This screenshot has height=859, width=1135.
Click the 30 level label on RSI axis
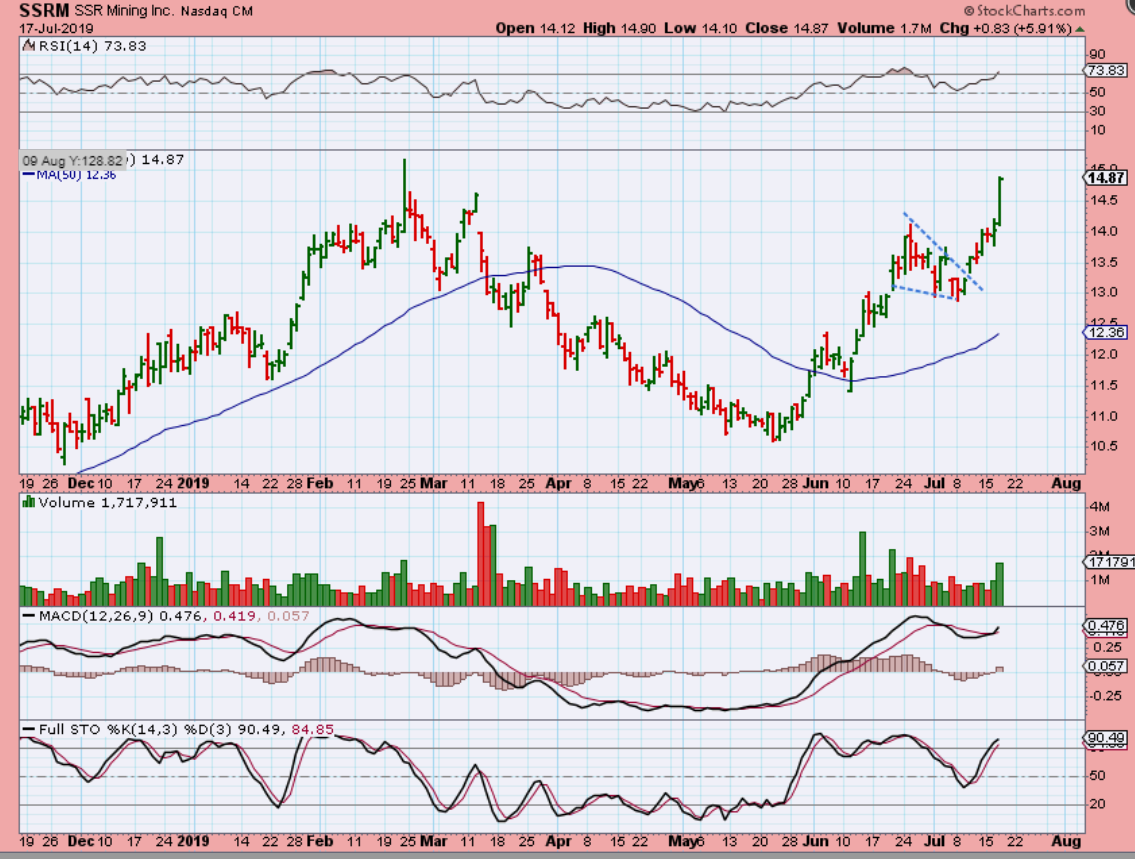[x=1097, y=111]
